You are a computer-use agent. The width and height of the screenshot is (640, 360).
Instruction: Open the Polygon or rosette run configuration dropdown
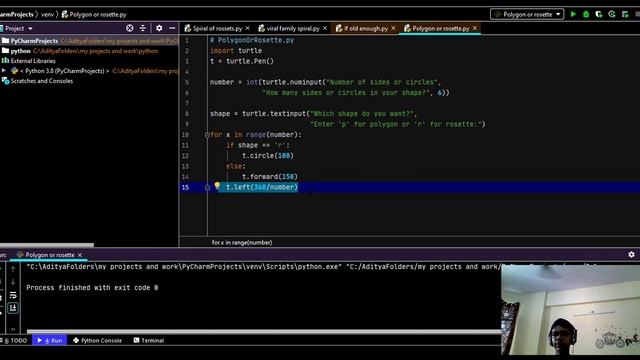pyautogui.click(x=527, y=14)
